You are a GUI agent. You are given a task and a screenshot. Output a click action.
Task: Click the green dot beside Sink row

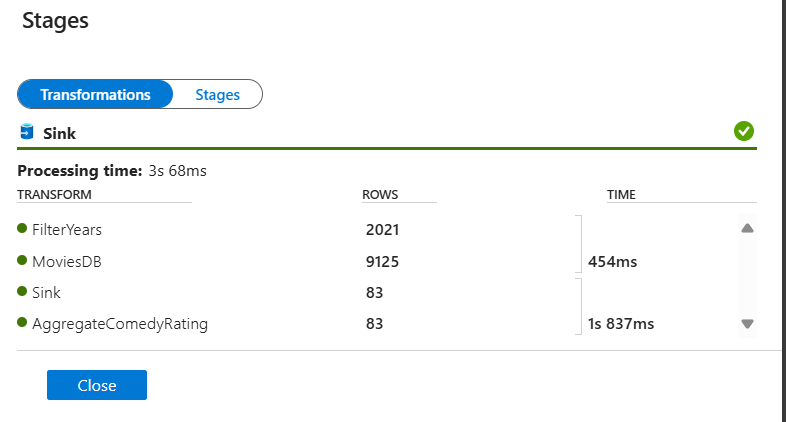[x=23, y=292]
